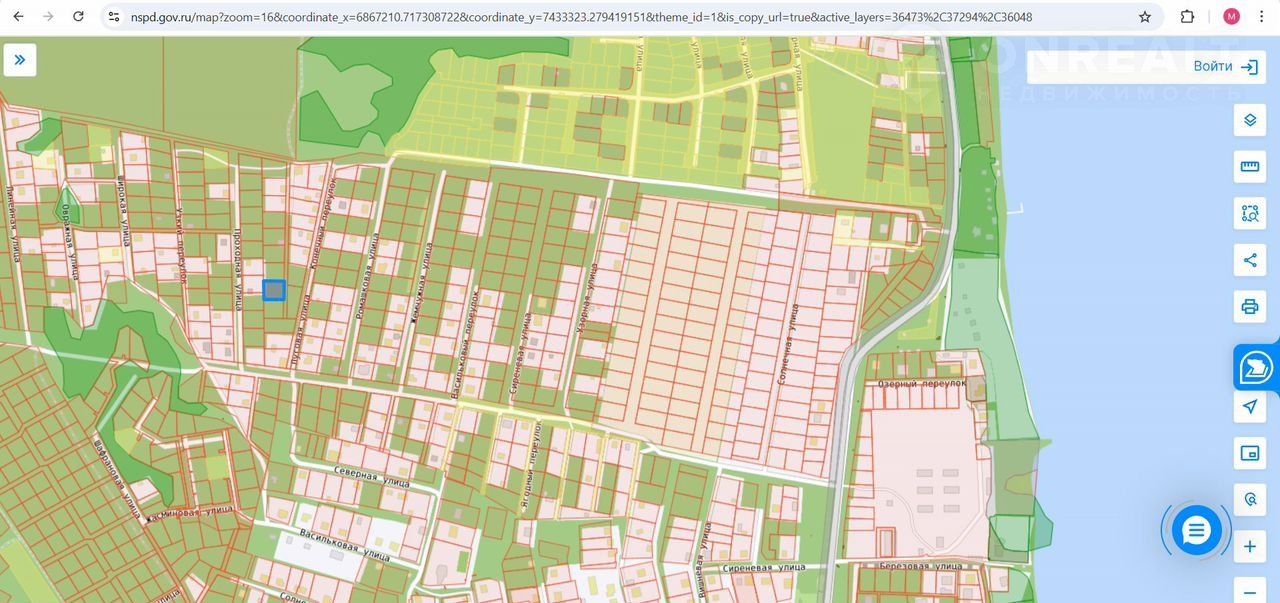Select the ruler measurement tool

[1249, 167]
